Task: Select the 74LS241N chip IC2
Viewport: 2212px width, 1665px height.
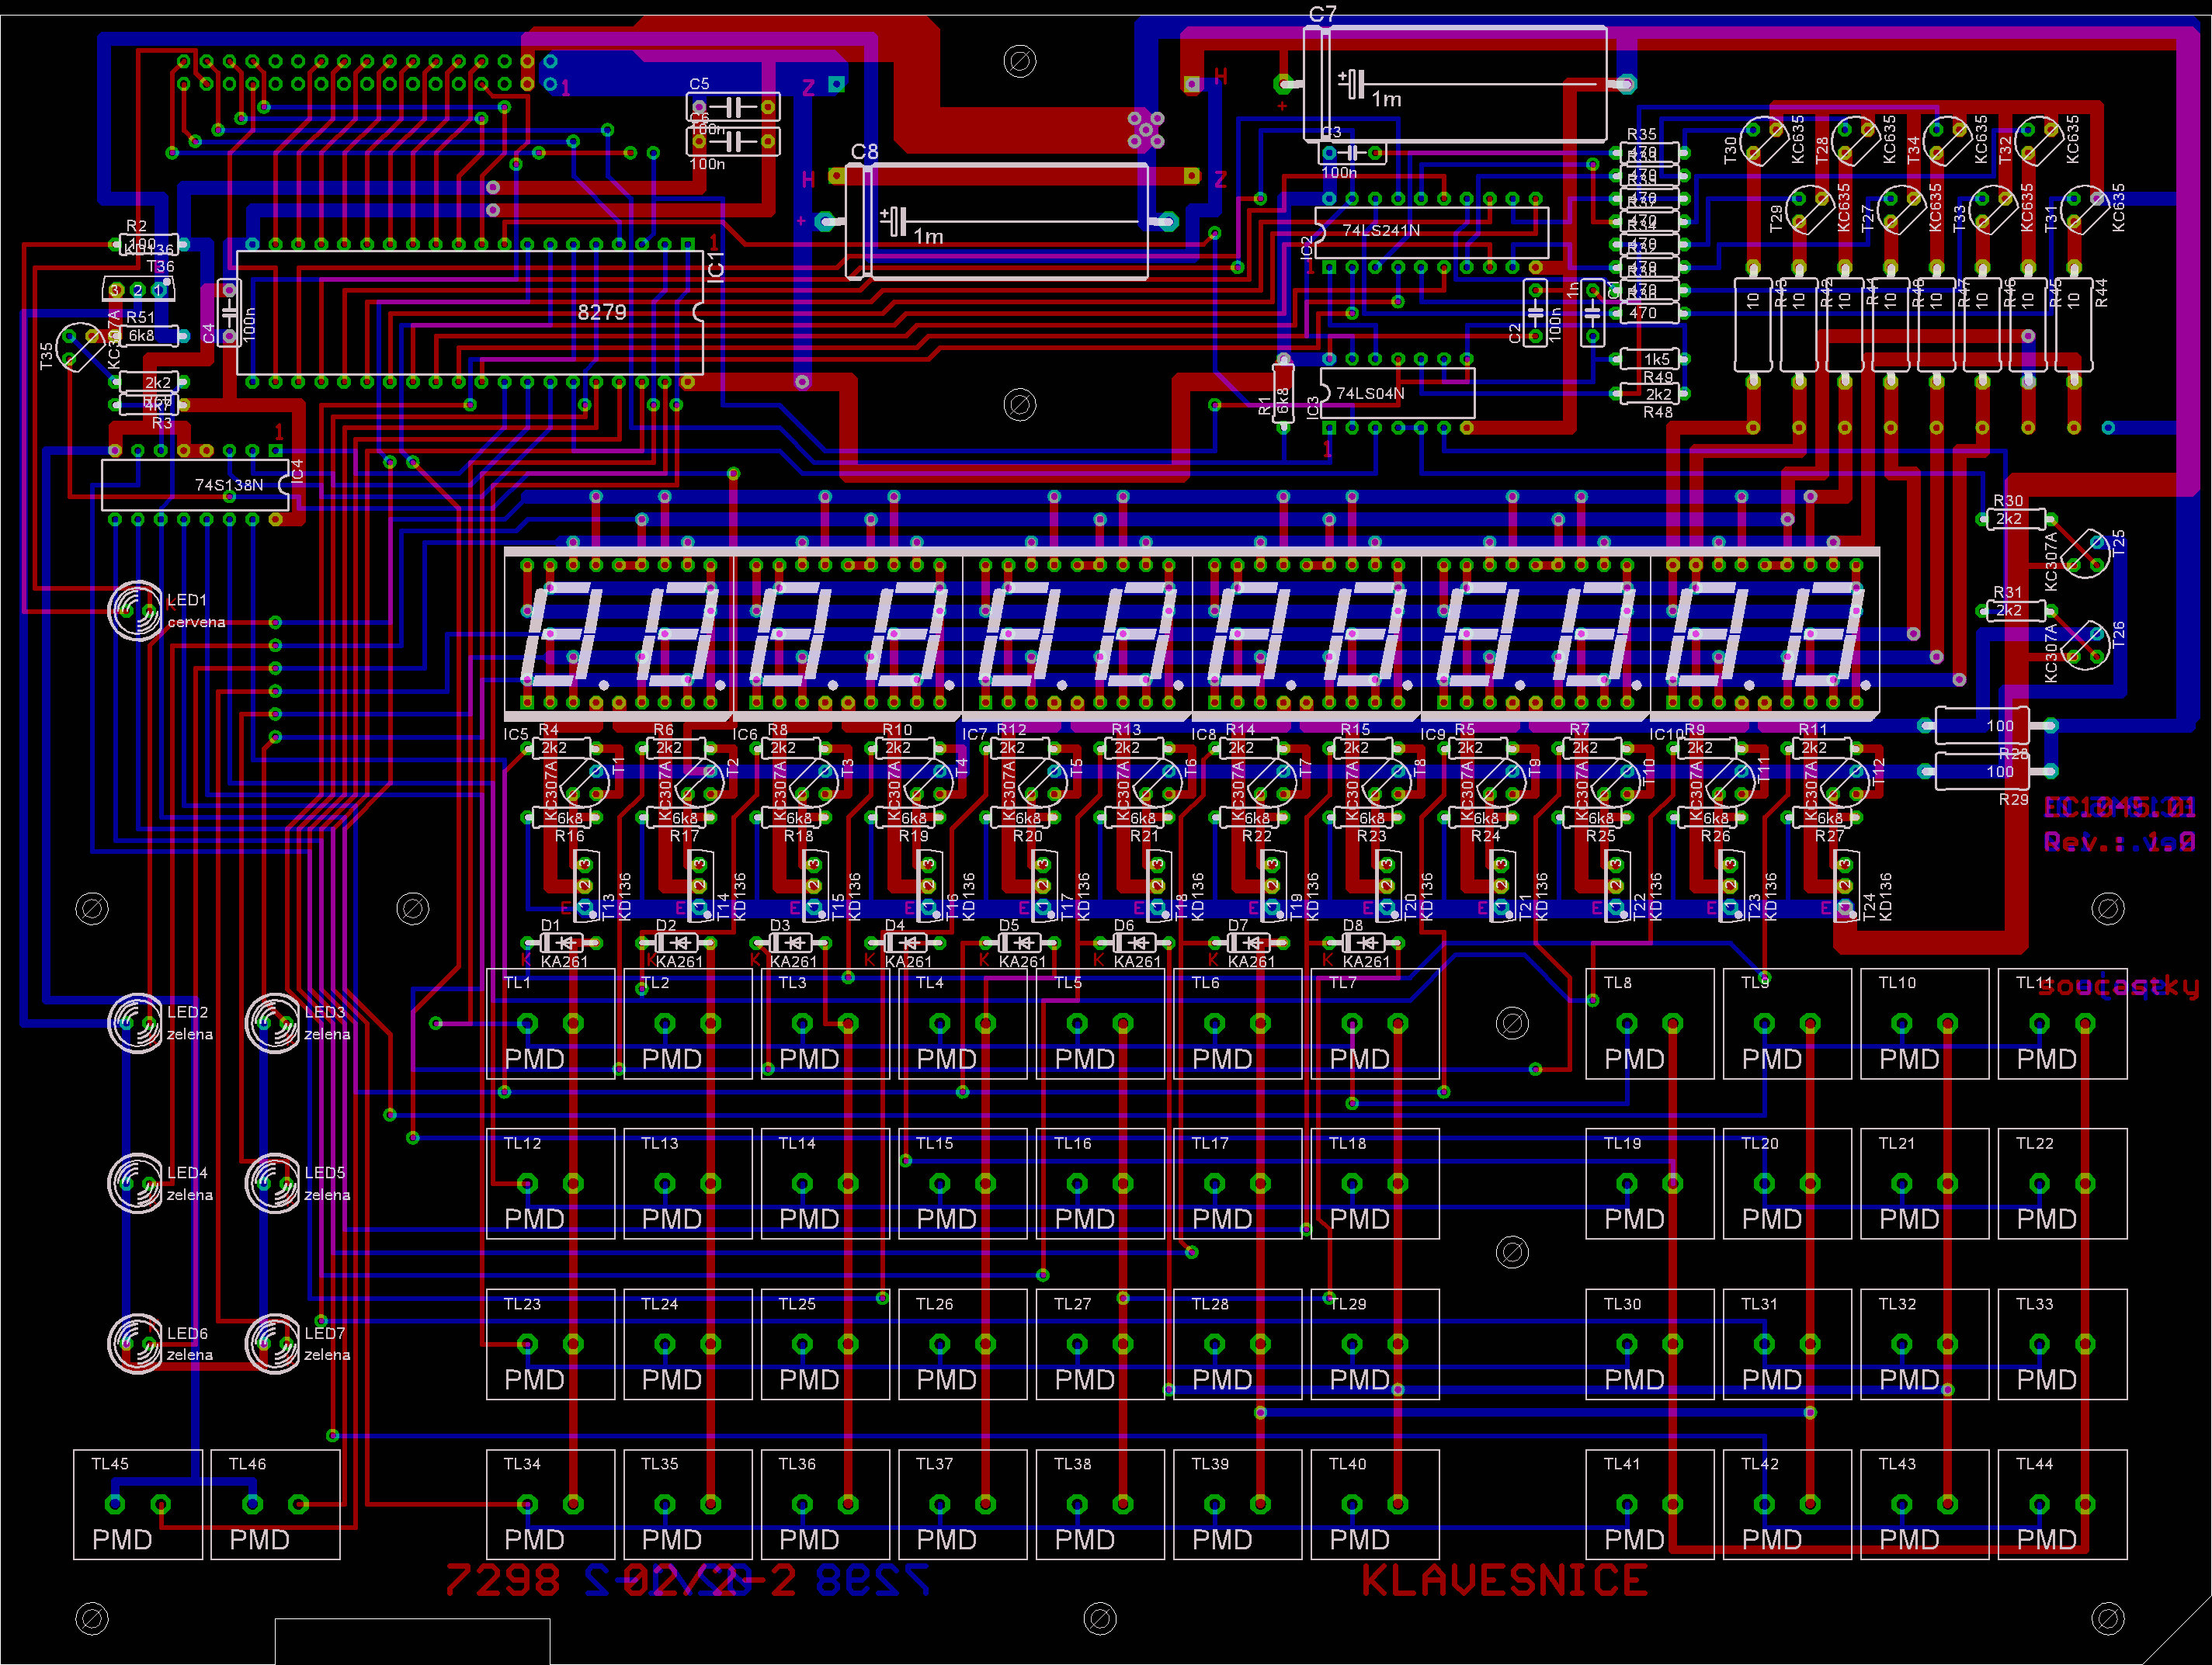Action: coord(1430,232)
